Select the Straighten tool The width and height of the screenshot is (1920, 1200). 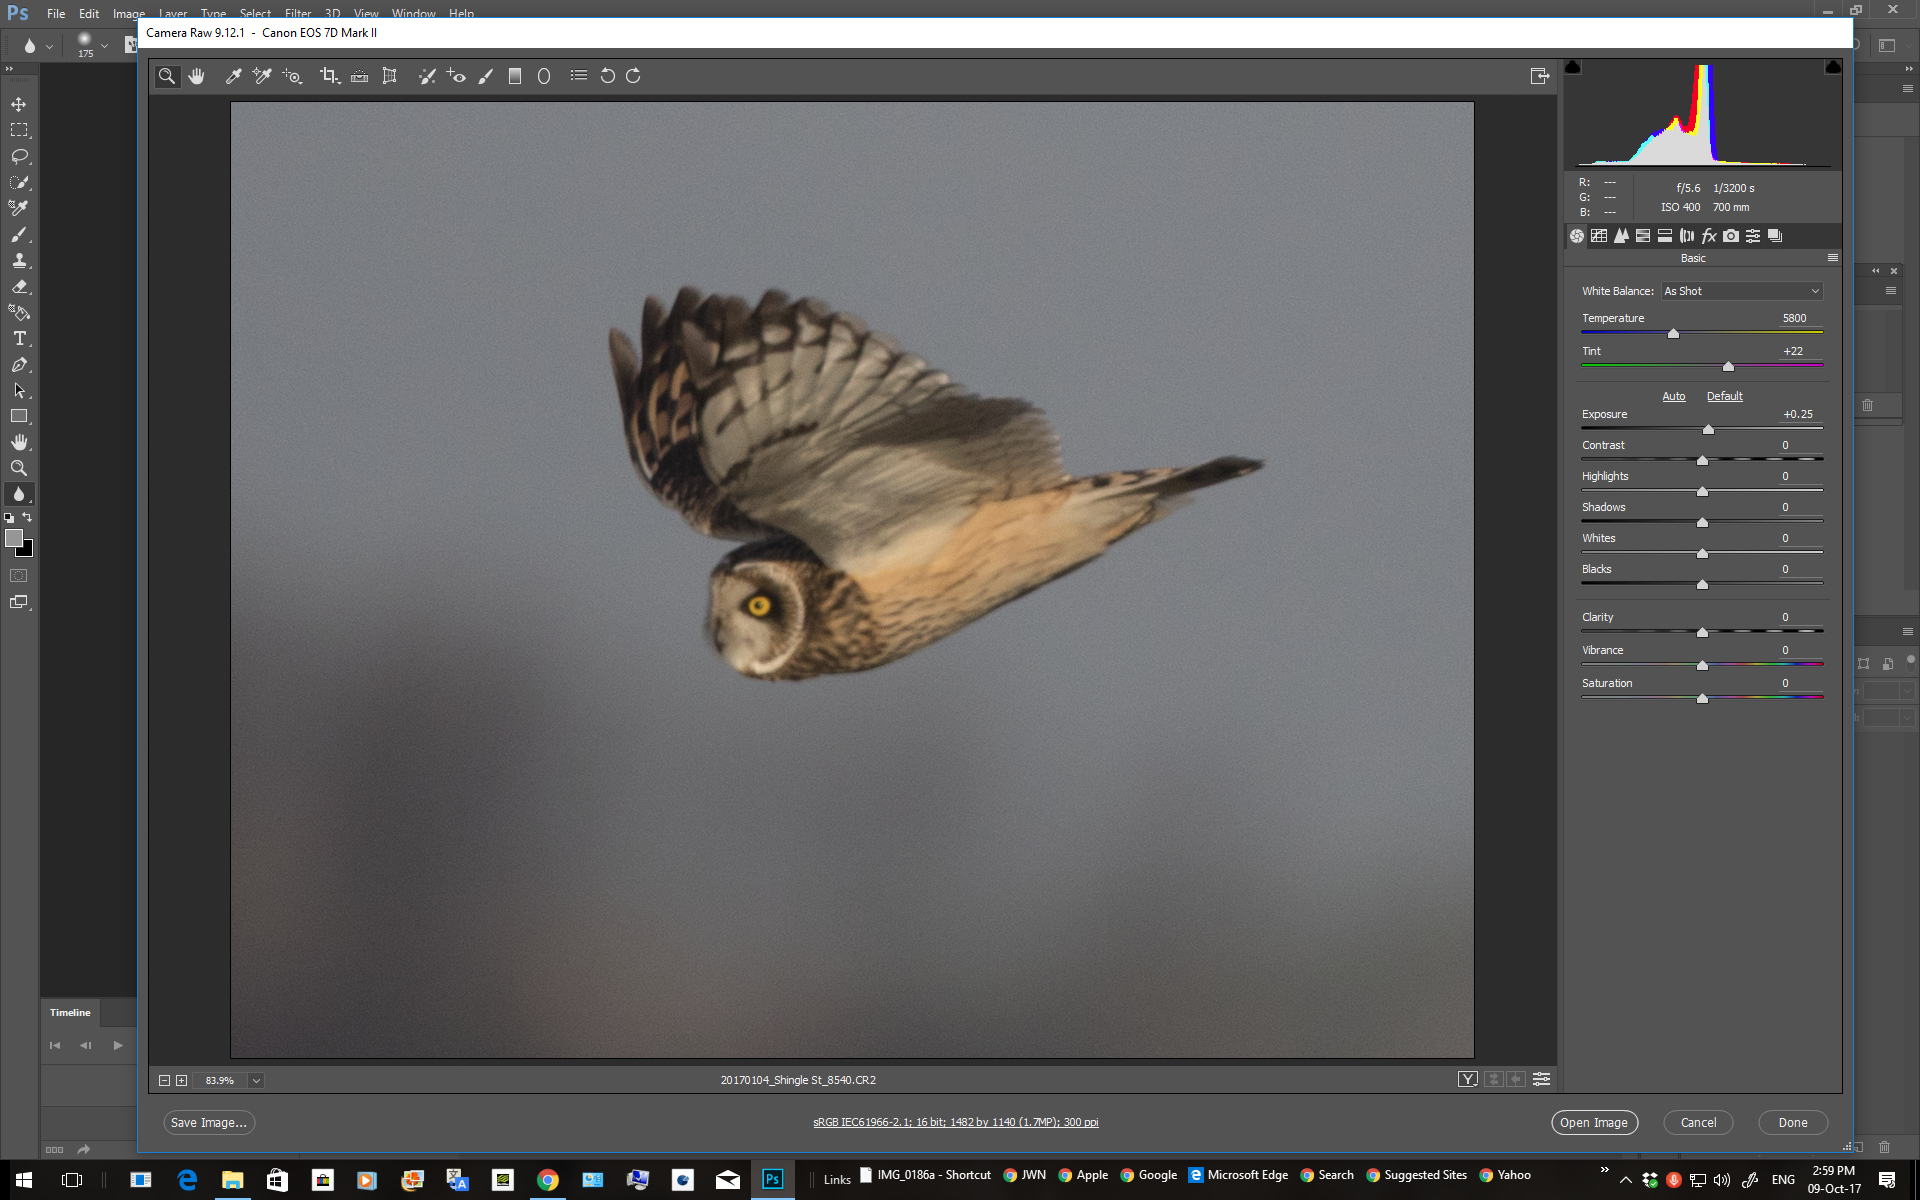coord(359,76)
